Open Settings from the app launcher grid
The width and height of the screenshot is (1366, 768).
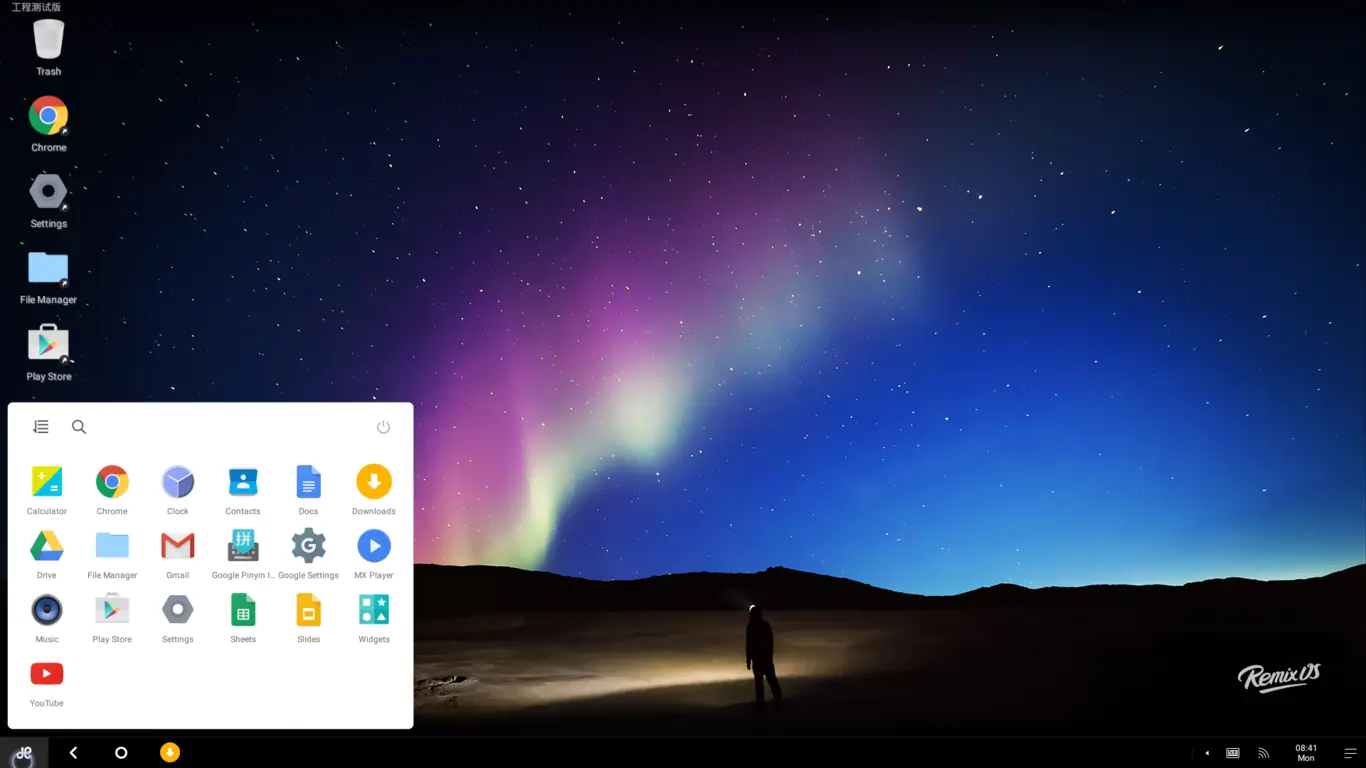(x=178, y=618)
